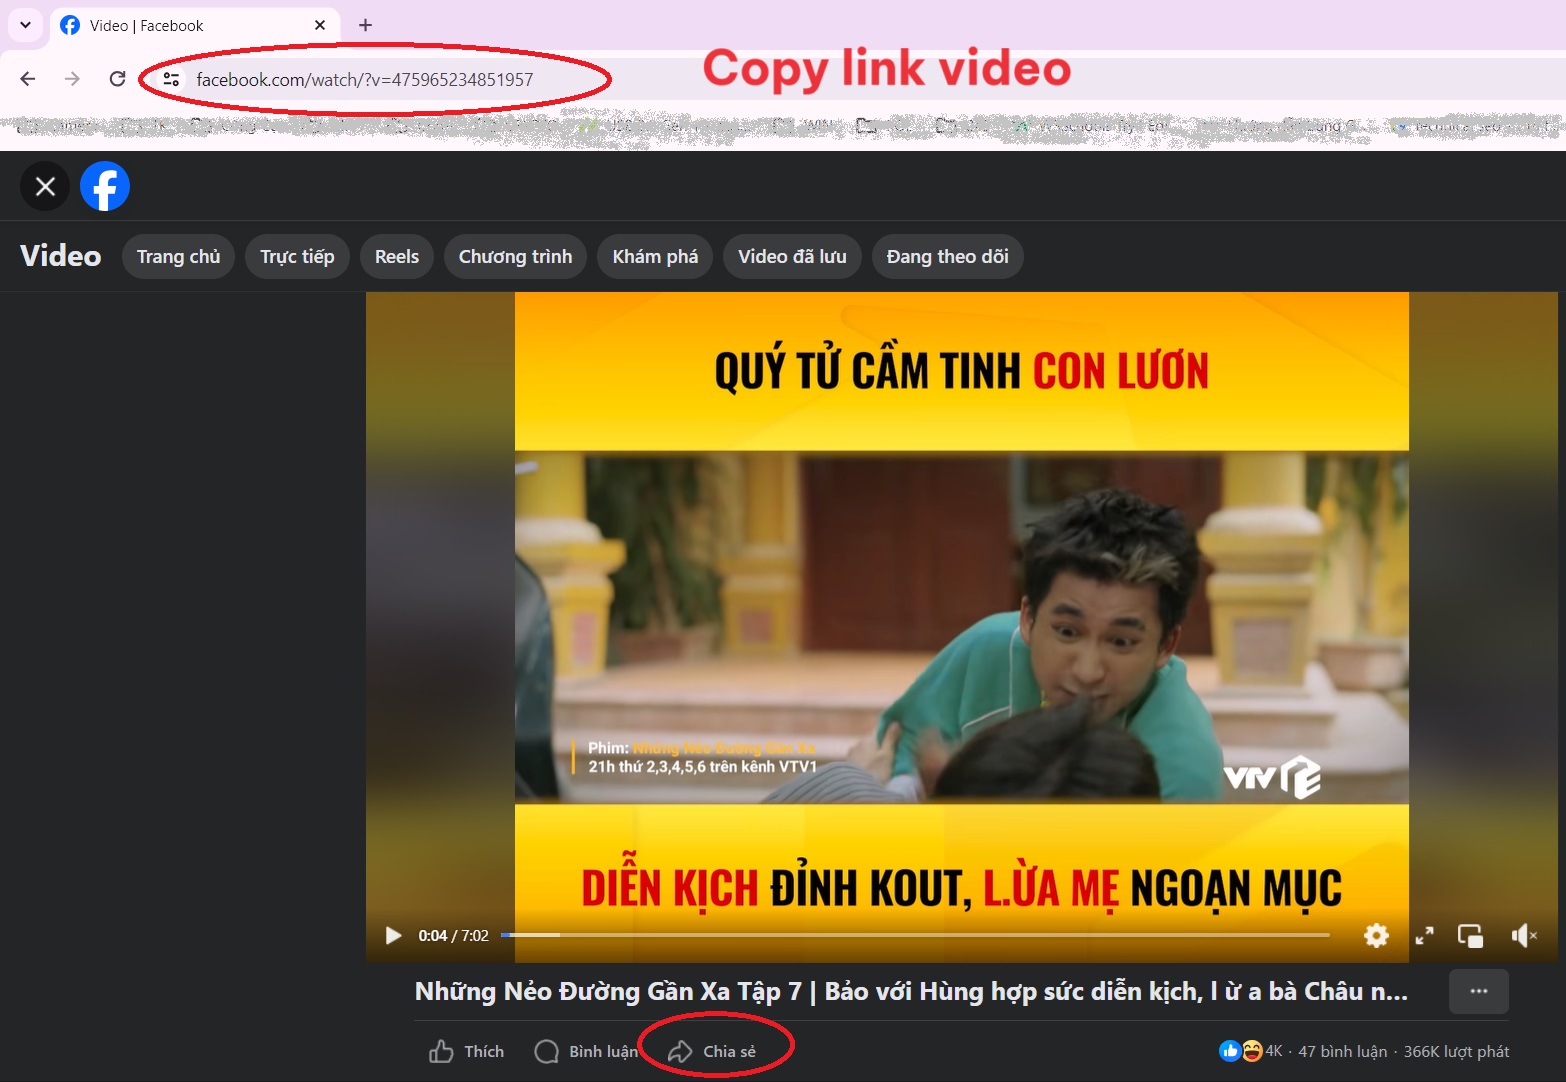
Task: Go forward in browser history
Action: point(72,79)
